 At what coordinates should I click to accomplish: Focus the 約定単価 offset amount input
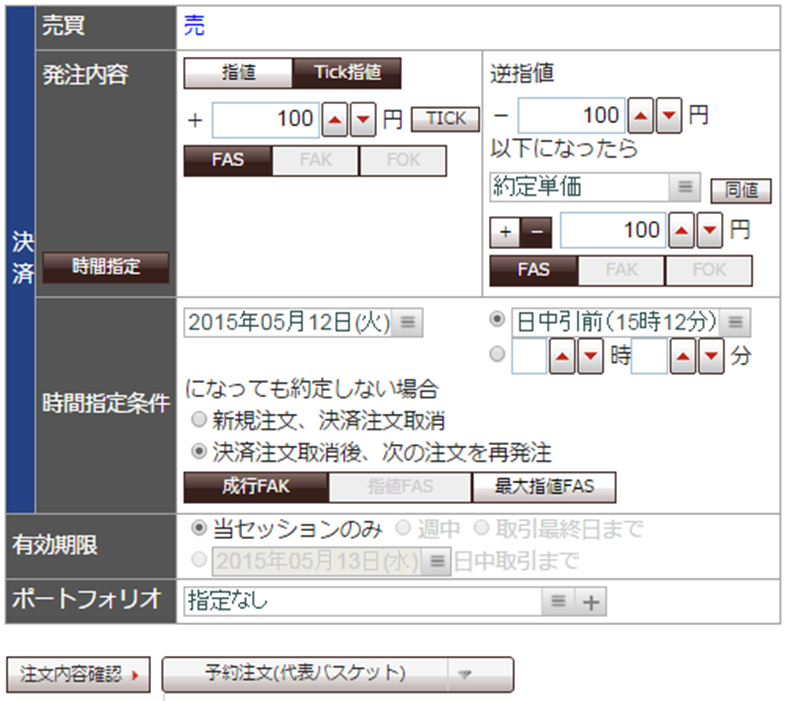[613, 230]
